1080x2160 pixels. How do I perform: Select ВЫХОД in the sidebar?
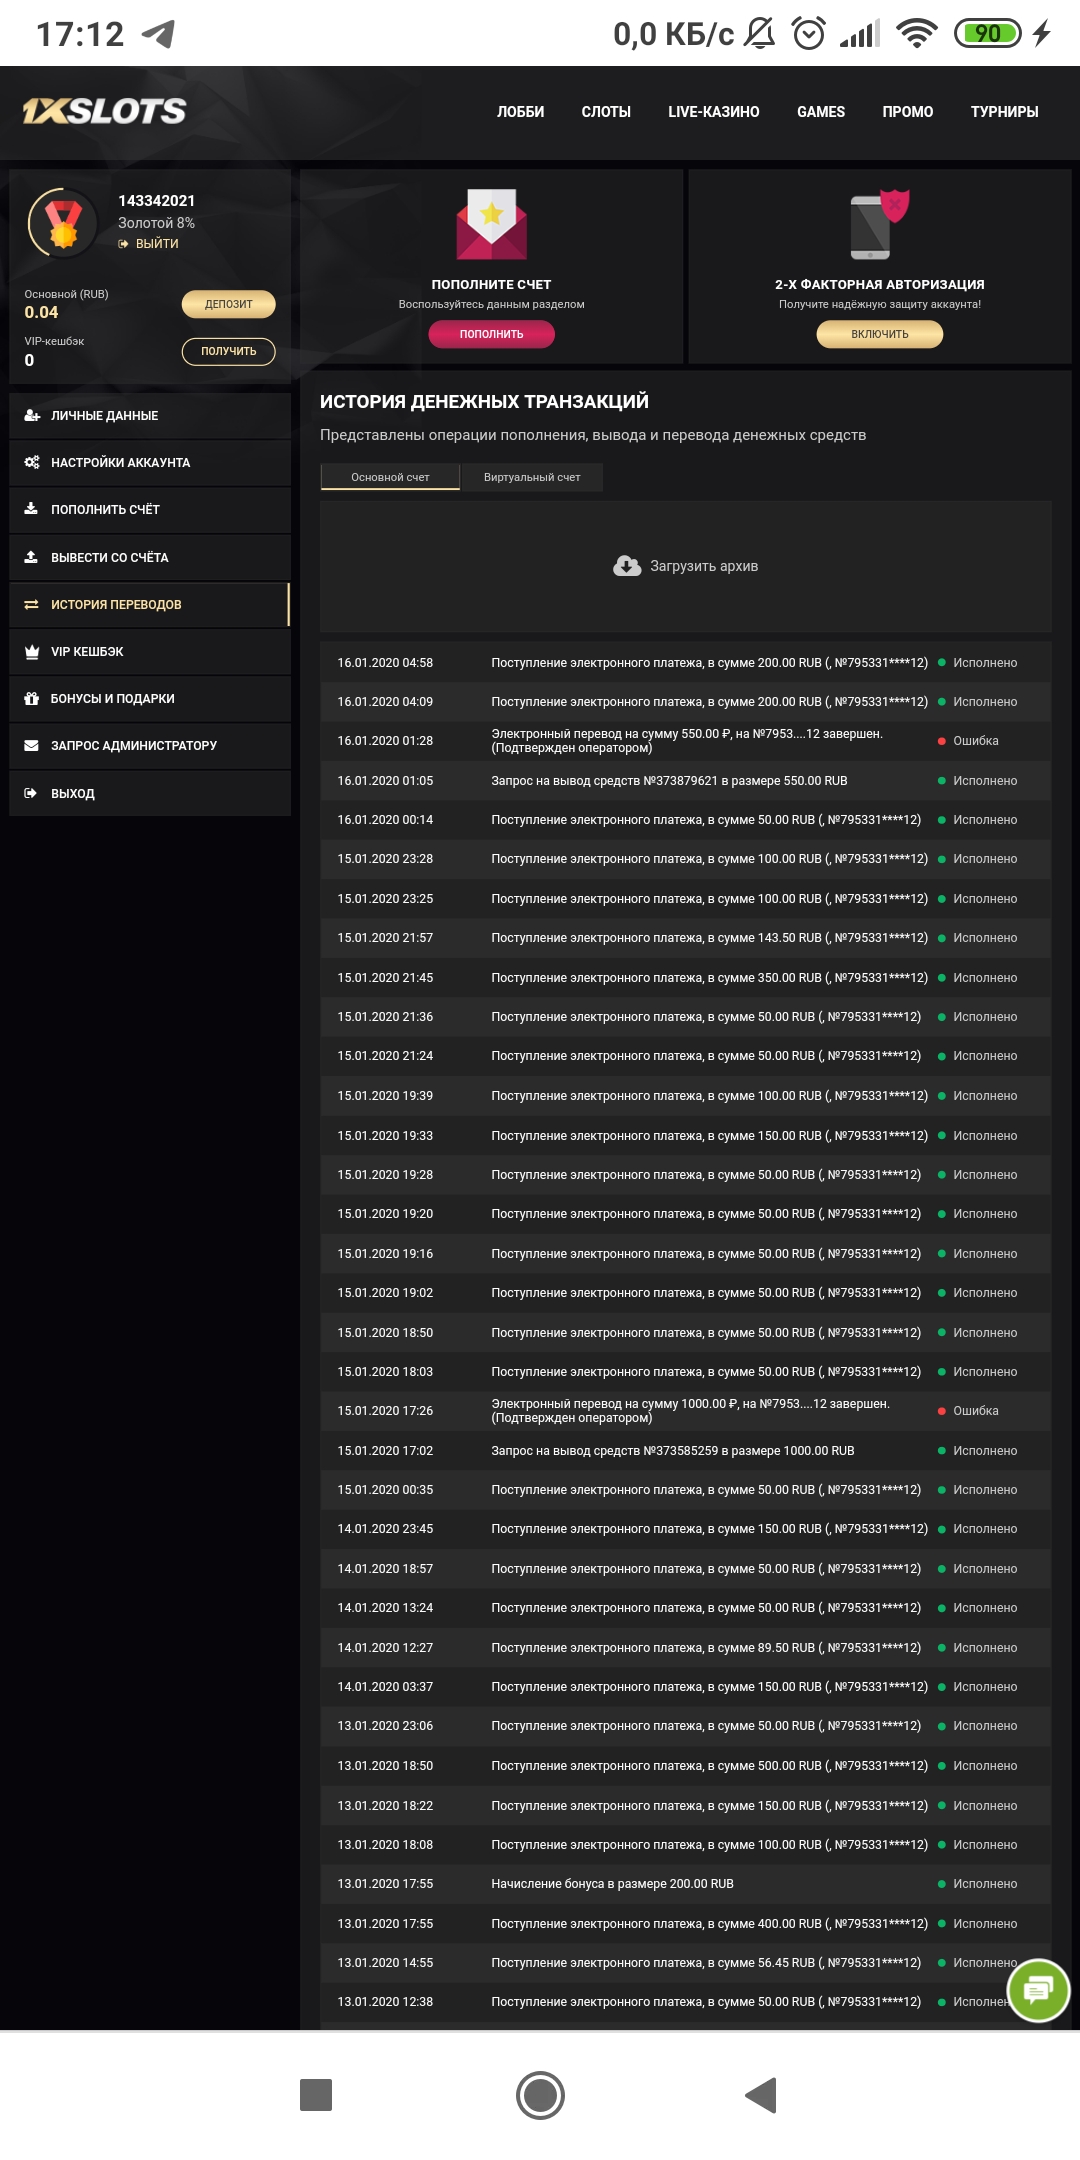pyautogui.click(x=150, y=793)
